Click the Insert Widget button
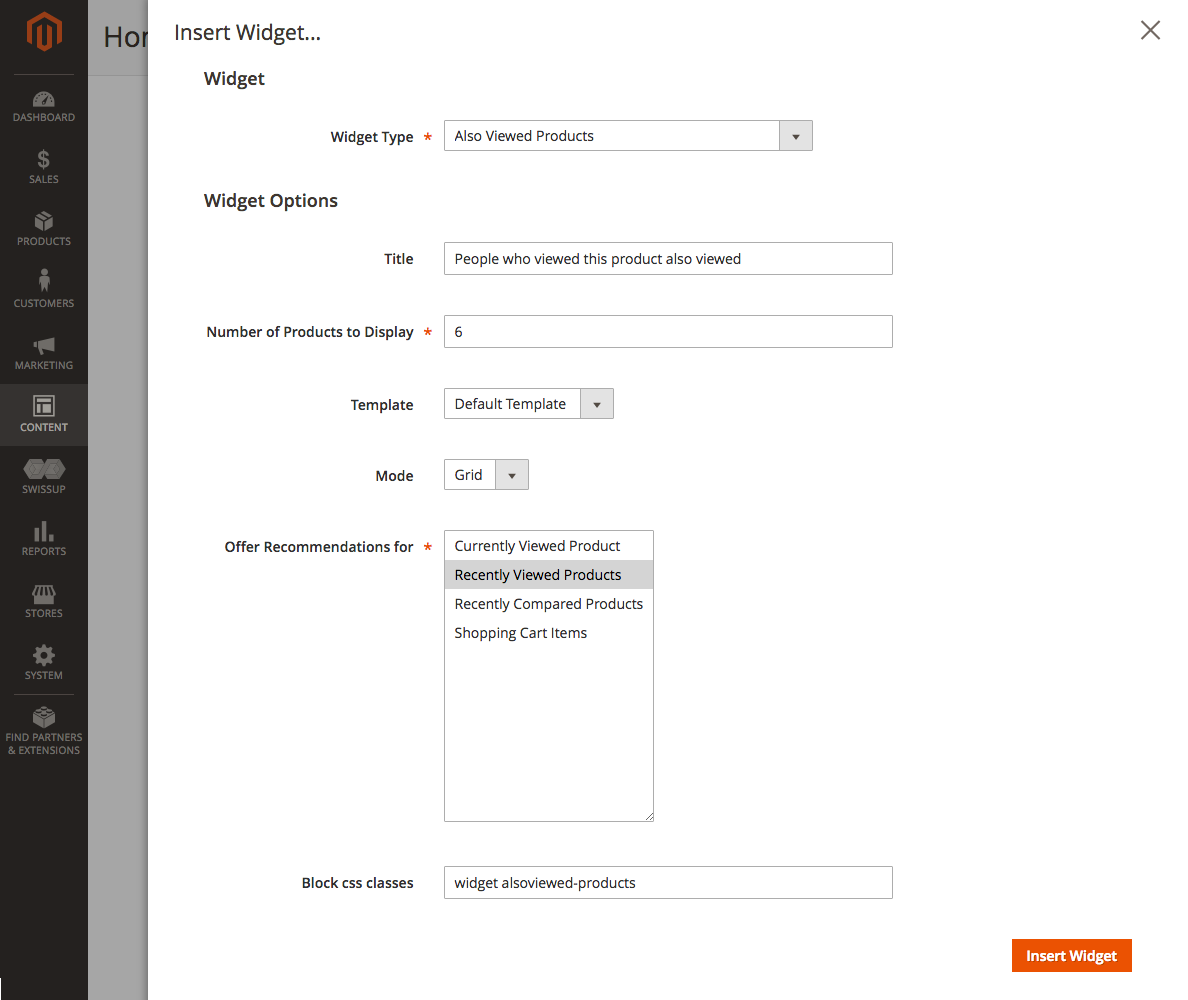Image resolution: width=1188 pixels, height=1000 pixels. (x=1071, y=956)
